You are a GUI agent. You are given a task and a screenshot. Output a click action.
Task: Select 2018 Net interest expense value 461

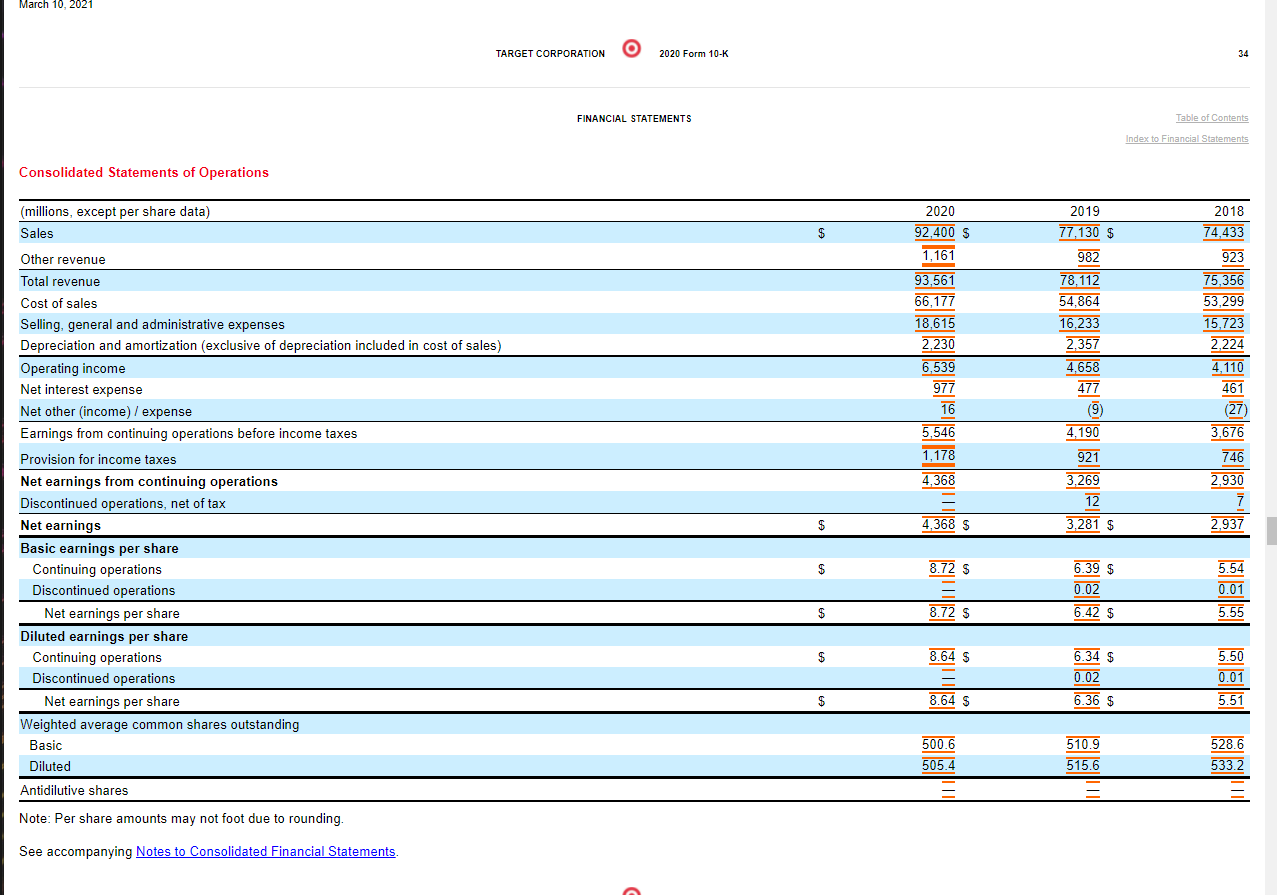coord(1233,389)
